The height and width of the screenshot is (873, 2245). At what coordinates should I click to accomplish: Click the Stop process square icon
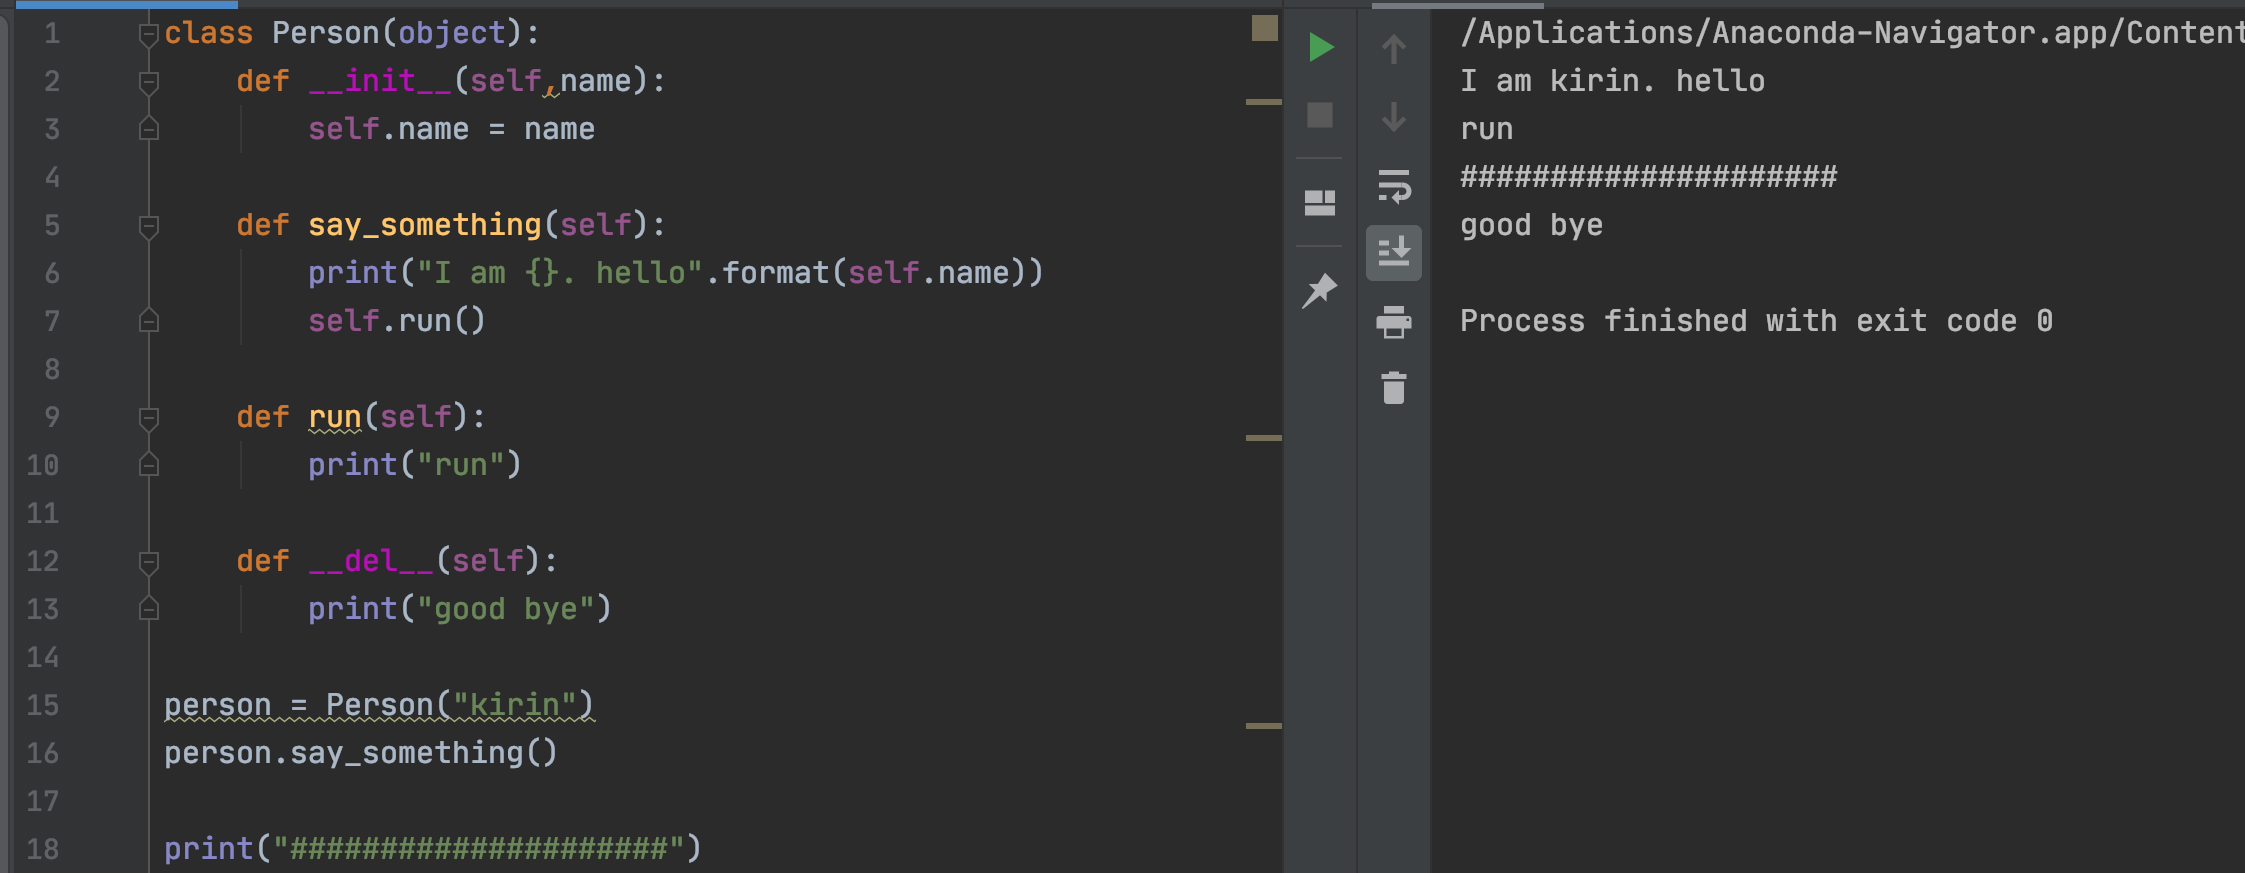pos(1320,115)
